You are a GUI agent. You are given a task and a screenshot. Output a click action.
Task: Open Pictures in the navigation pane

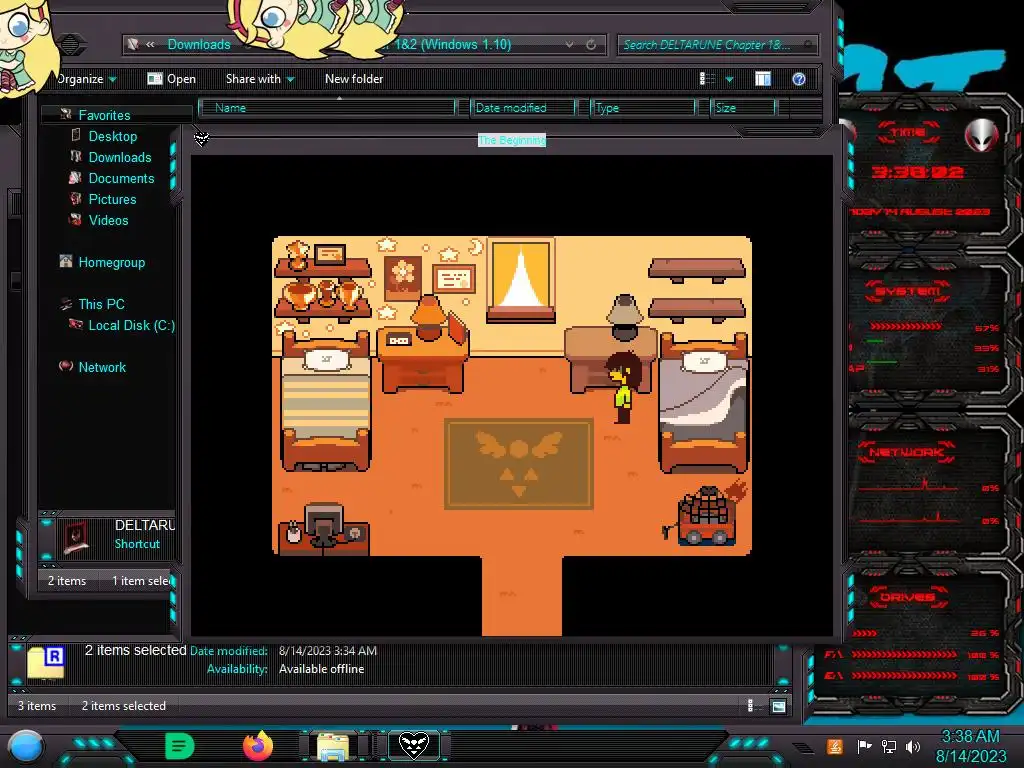[x=112, y=199]
